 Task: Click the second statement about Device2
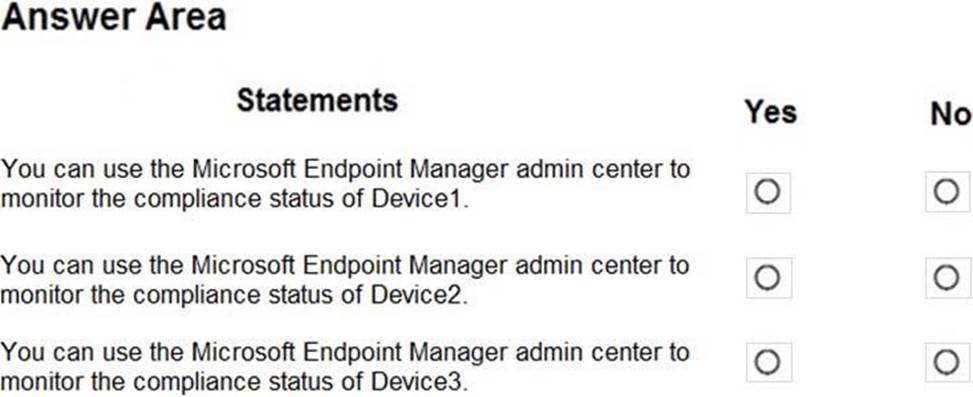pyautogui.click(x=345, y=281)
